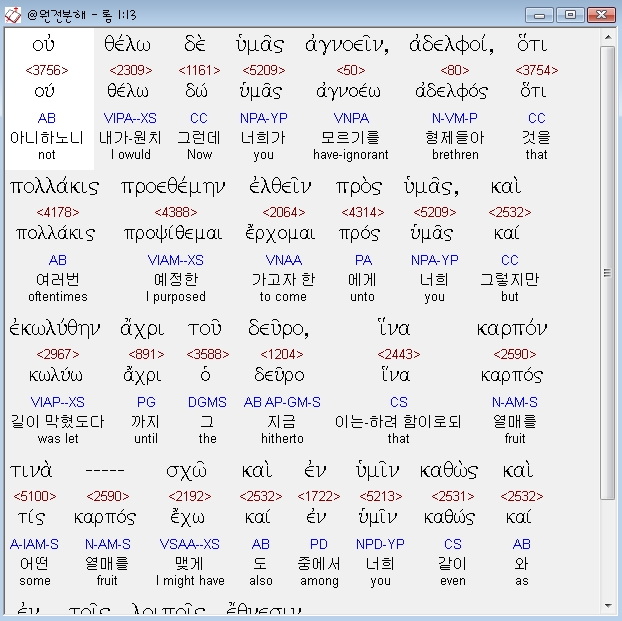Select Strong's number <50>

(351, 70)
